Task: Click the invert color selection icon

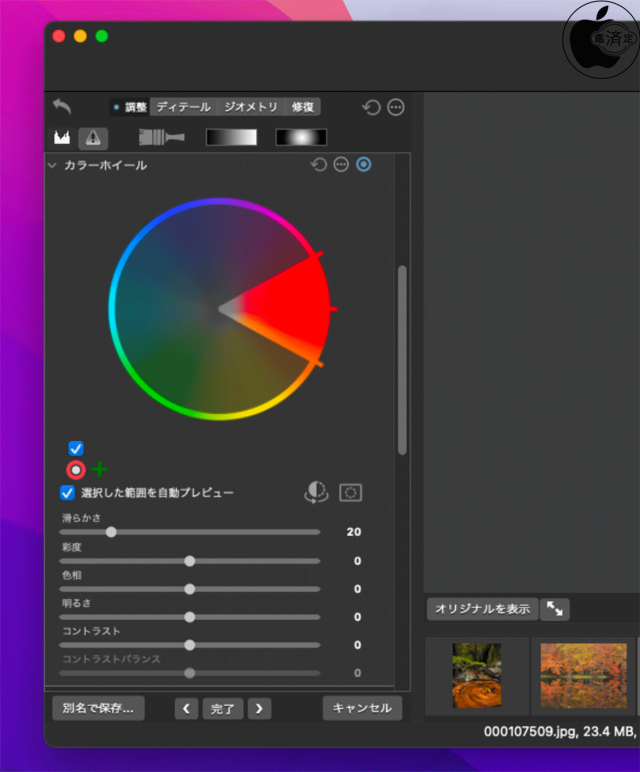Action: coord(316,492)
